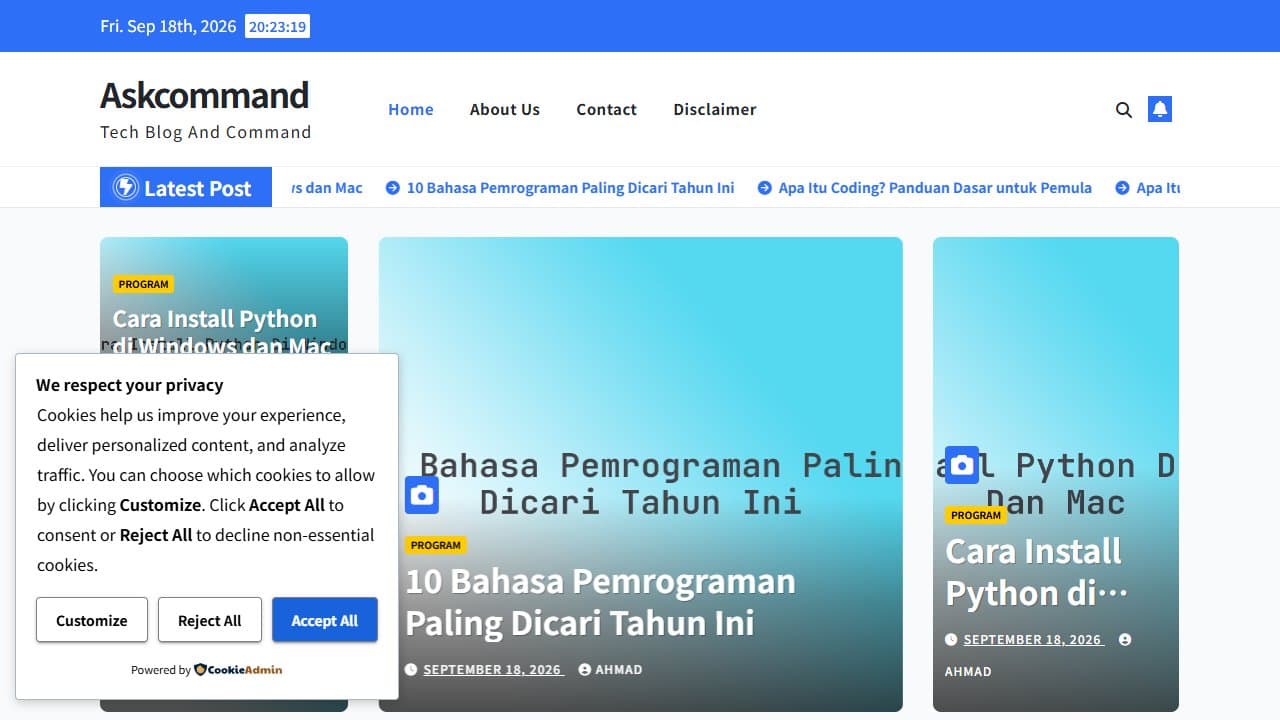This screenshot has height=720, width=1280.
Task: Click the camera icon above the right card's PROGRAM tag
Action: (962, 465)
